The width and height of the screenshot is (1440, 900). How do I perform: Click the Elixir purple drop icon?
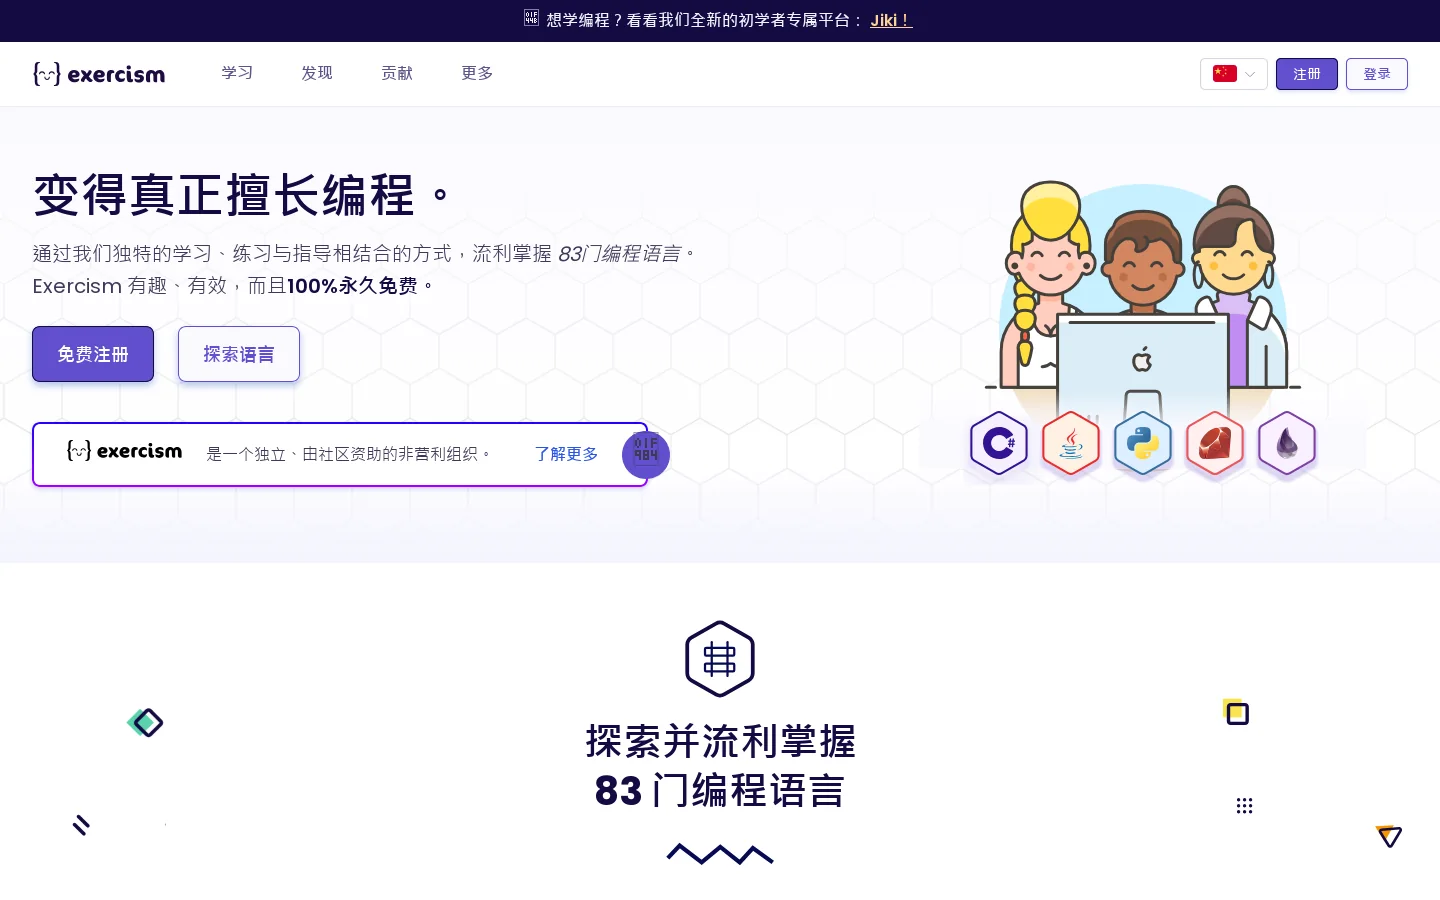pos(1287,443)
